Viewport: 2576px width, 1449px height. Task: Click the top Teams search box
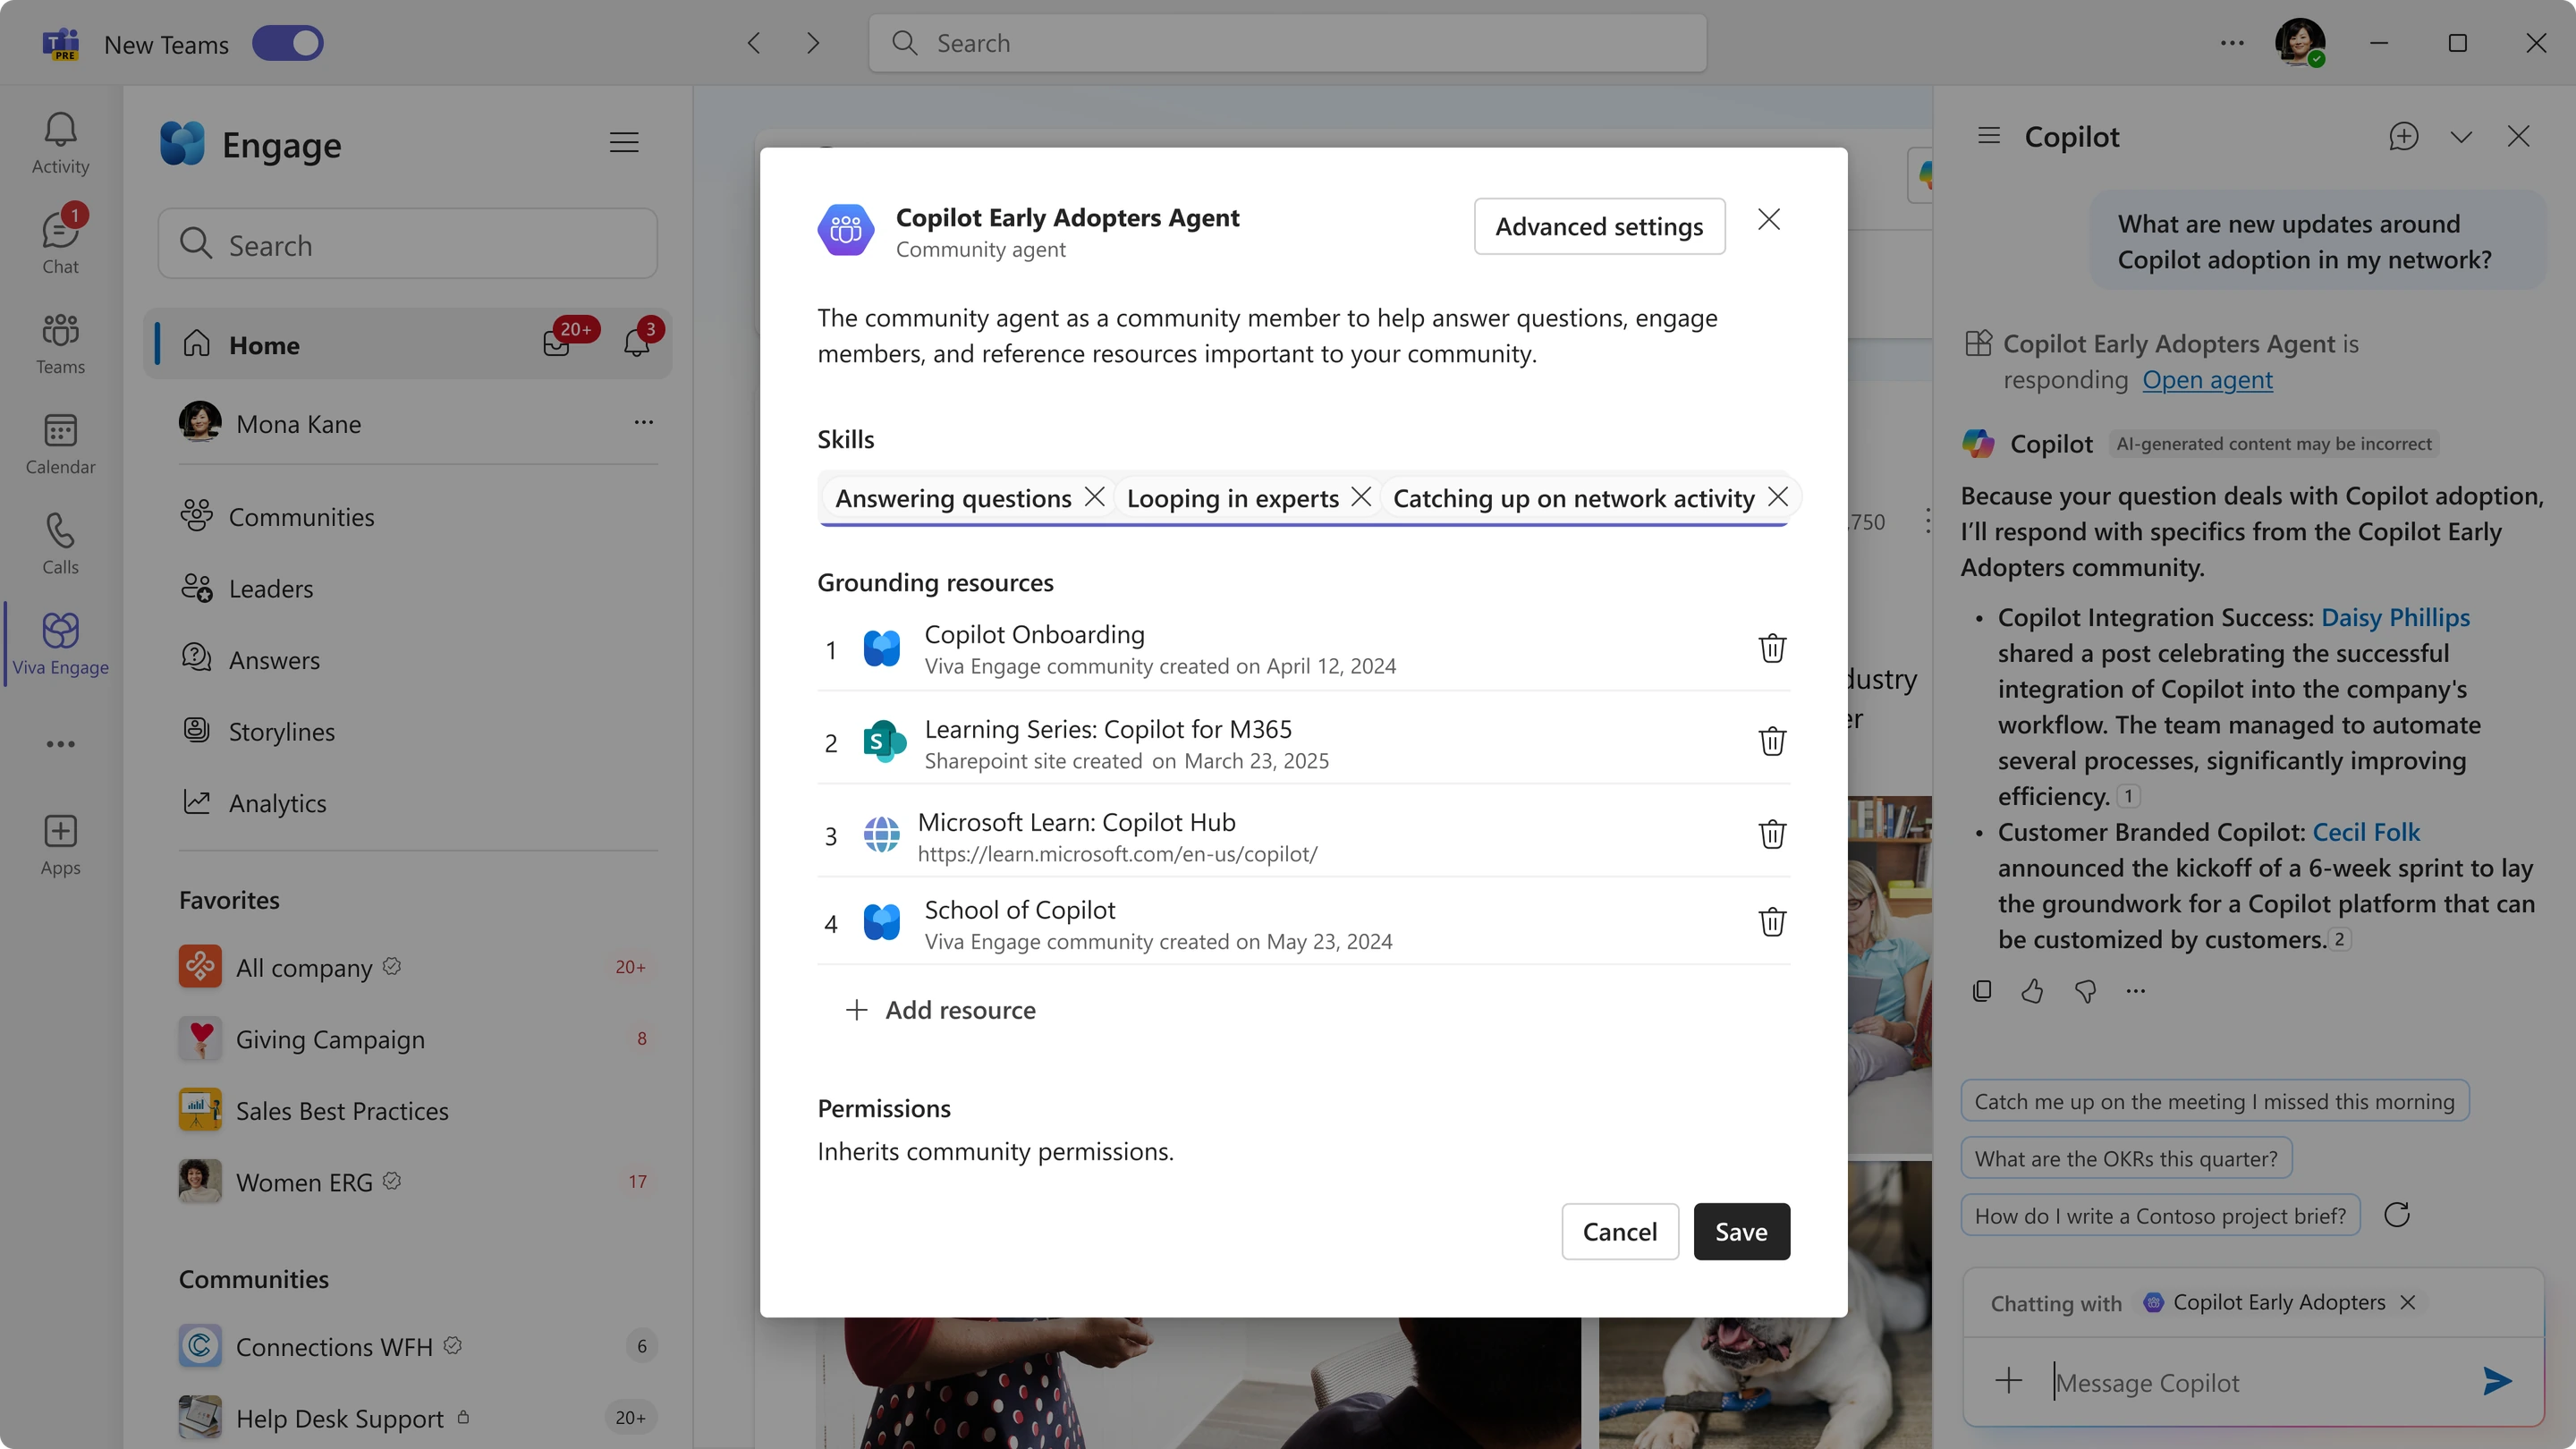1288,43
